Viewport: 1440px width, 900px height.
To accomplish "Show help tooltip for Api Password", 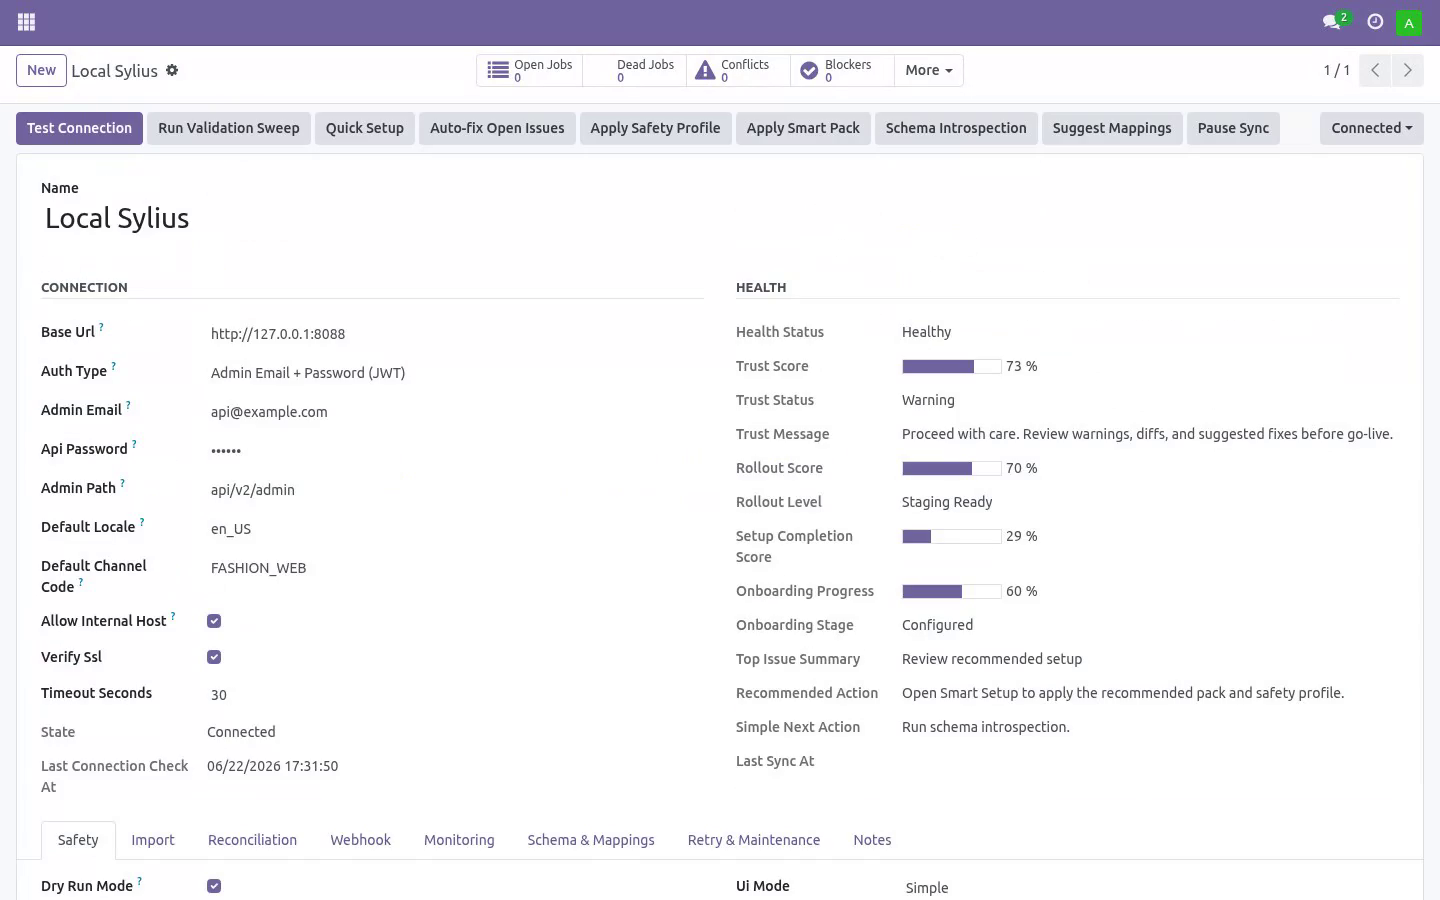I will [x=134, y=444].
